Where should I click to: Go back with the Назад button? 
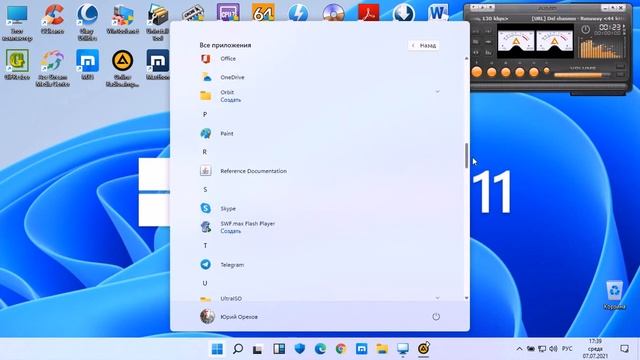(x=424, y=45)
